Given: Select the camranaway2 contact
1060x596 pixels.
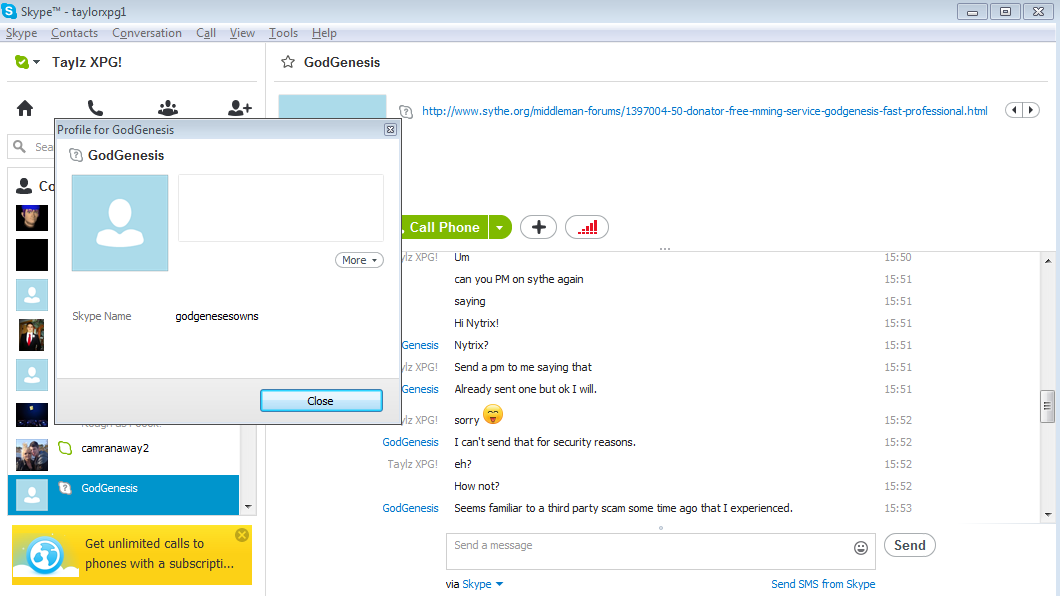Looking at the screenshot, I should (124, 455).
